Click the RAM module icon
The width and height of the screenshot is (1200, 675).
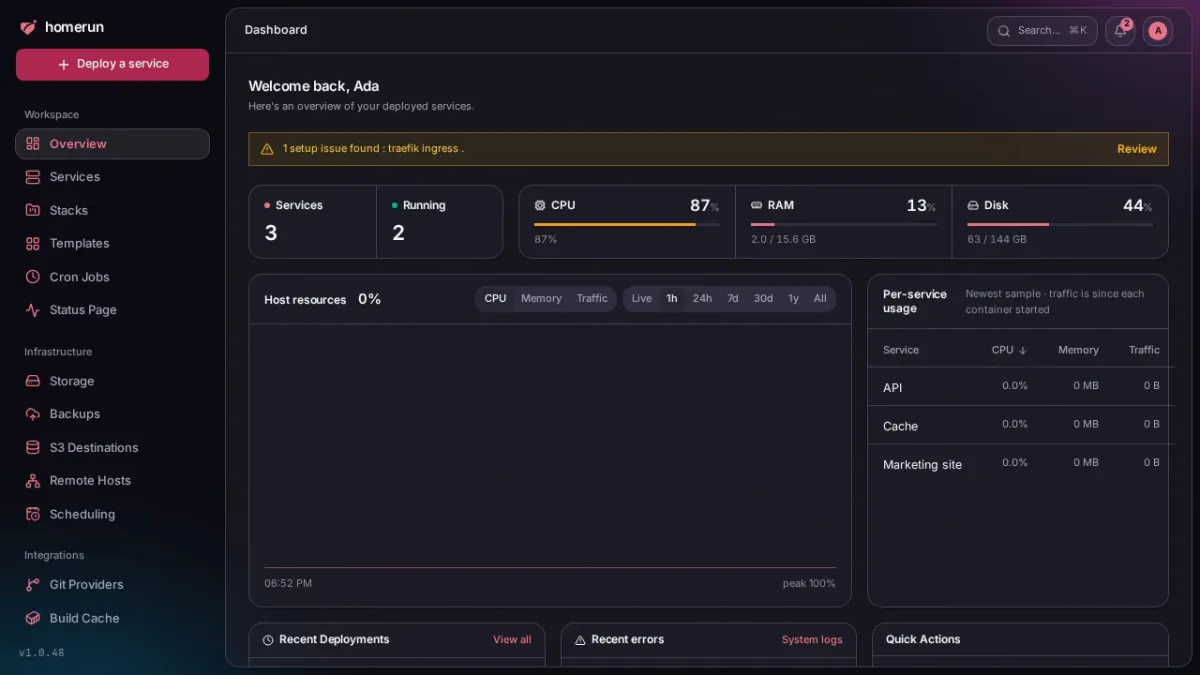click(x=757, y=205)
